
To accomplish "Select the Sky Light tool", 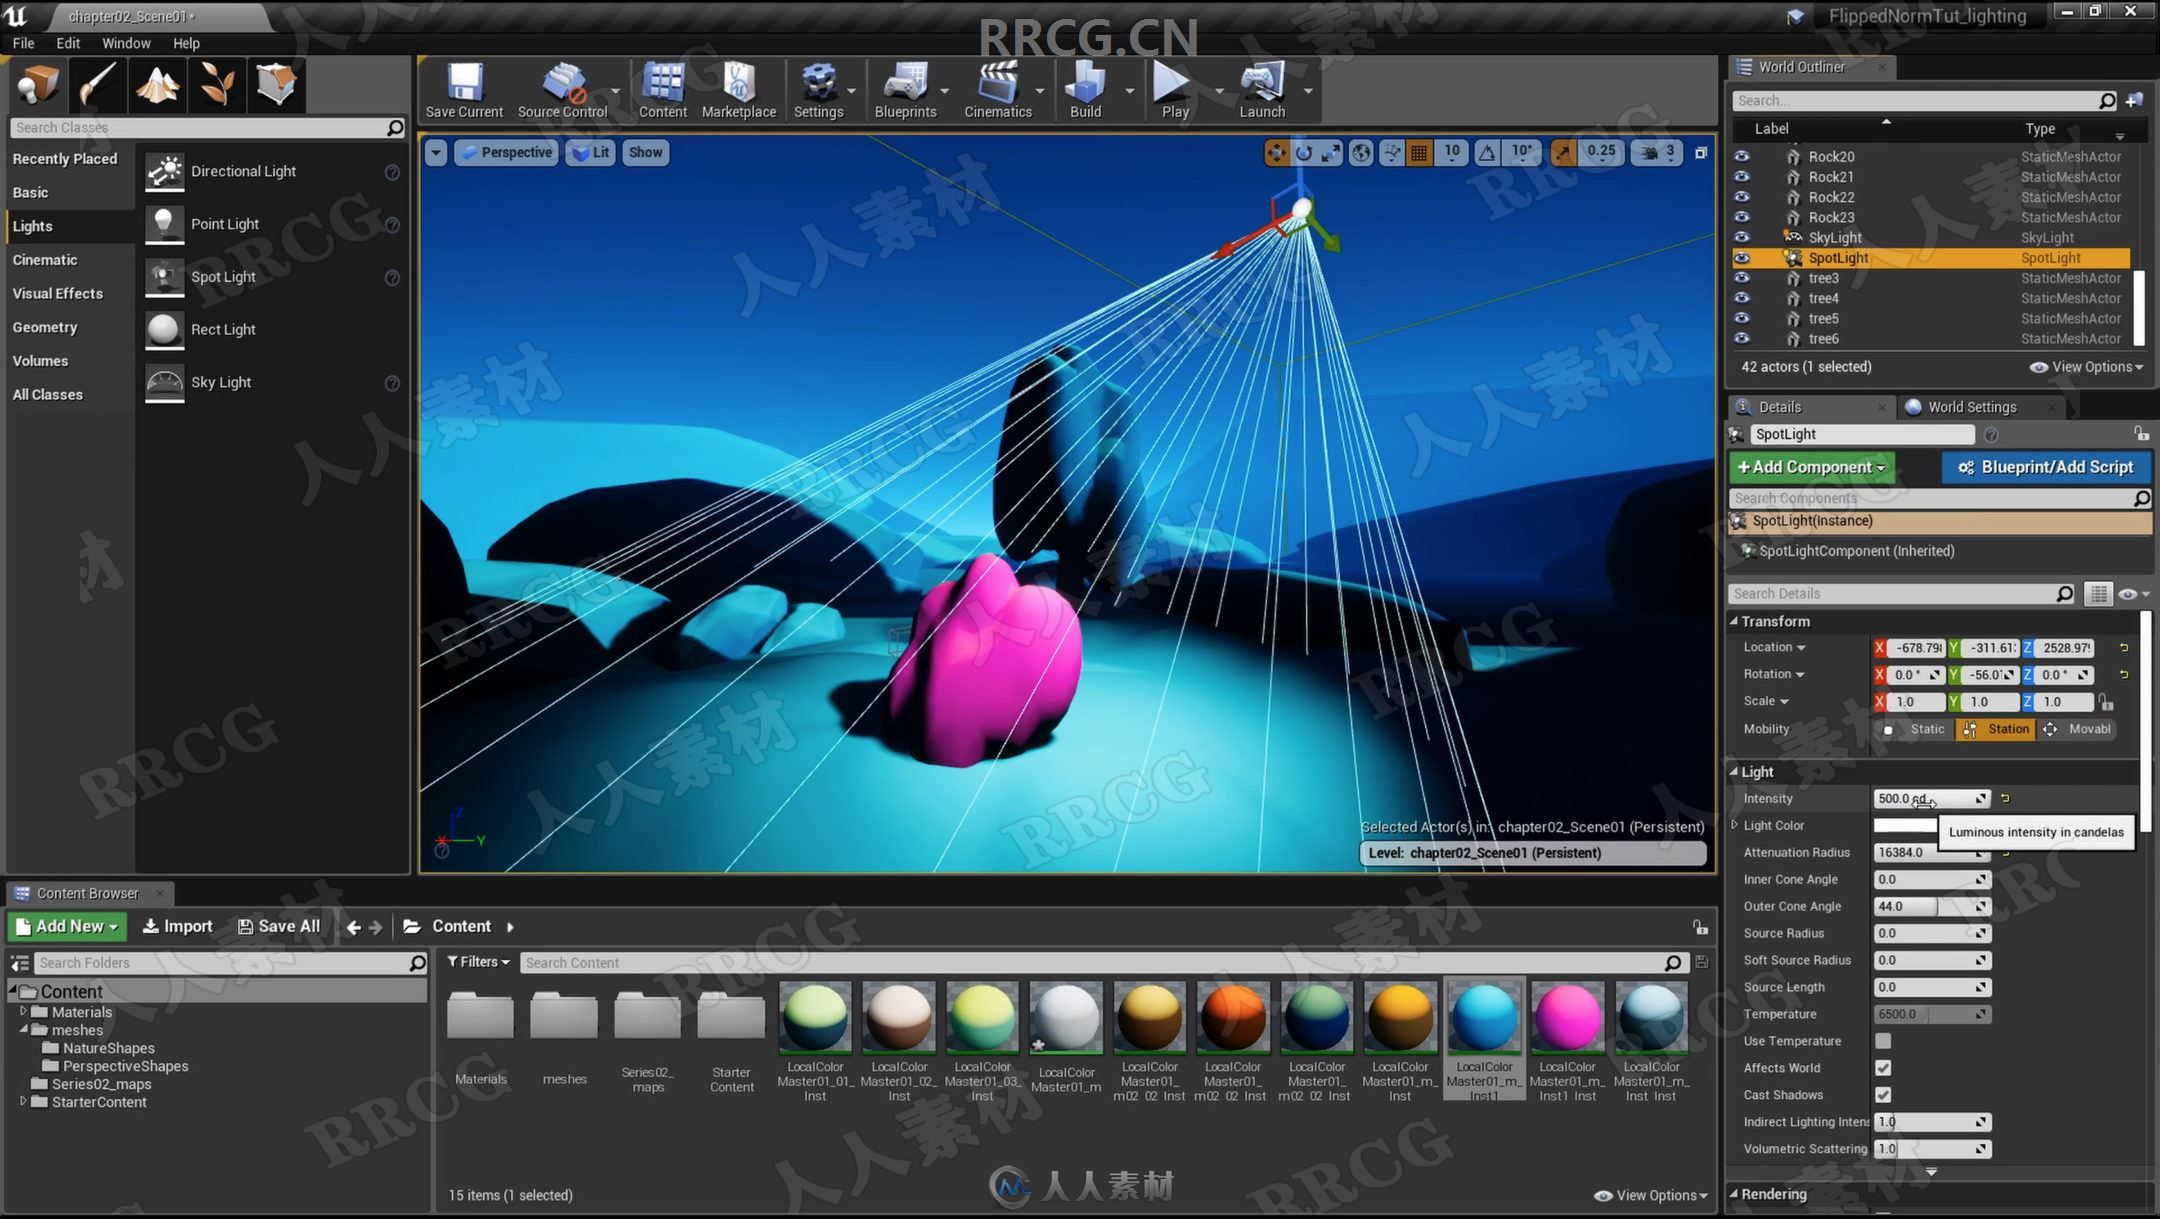I will [x=221, y=381].
